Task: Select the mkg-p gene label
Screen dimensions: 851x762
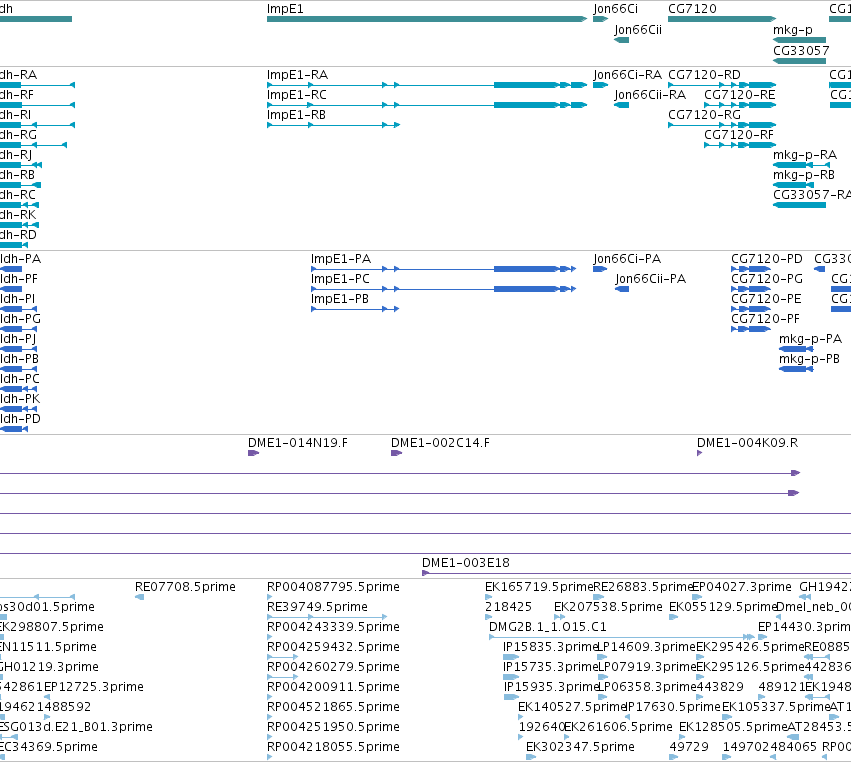Action: [792, 29]
